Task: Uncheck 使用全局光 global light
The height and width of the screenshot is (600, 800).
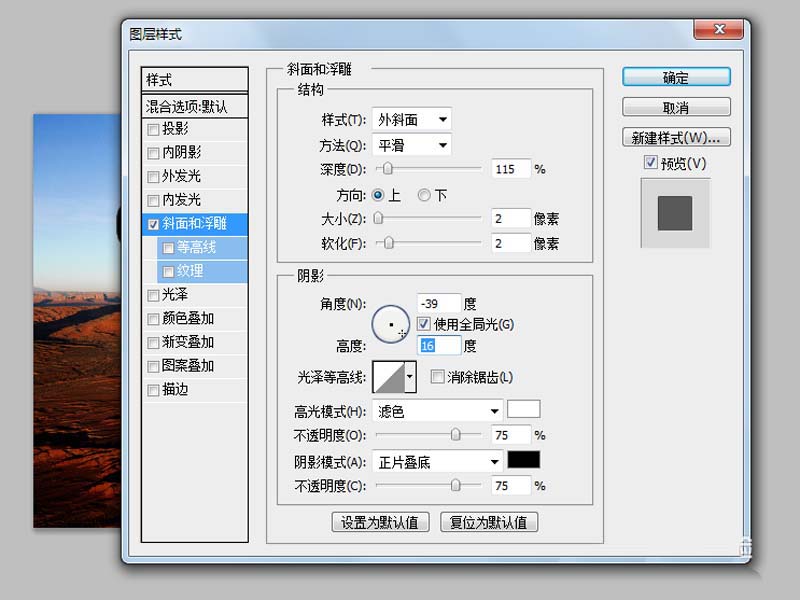Action: (x=423, y=323)
